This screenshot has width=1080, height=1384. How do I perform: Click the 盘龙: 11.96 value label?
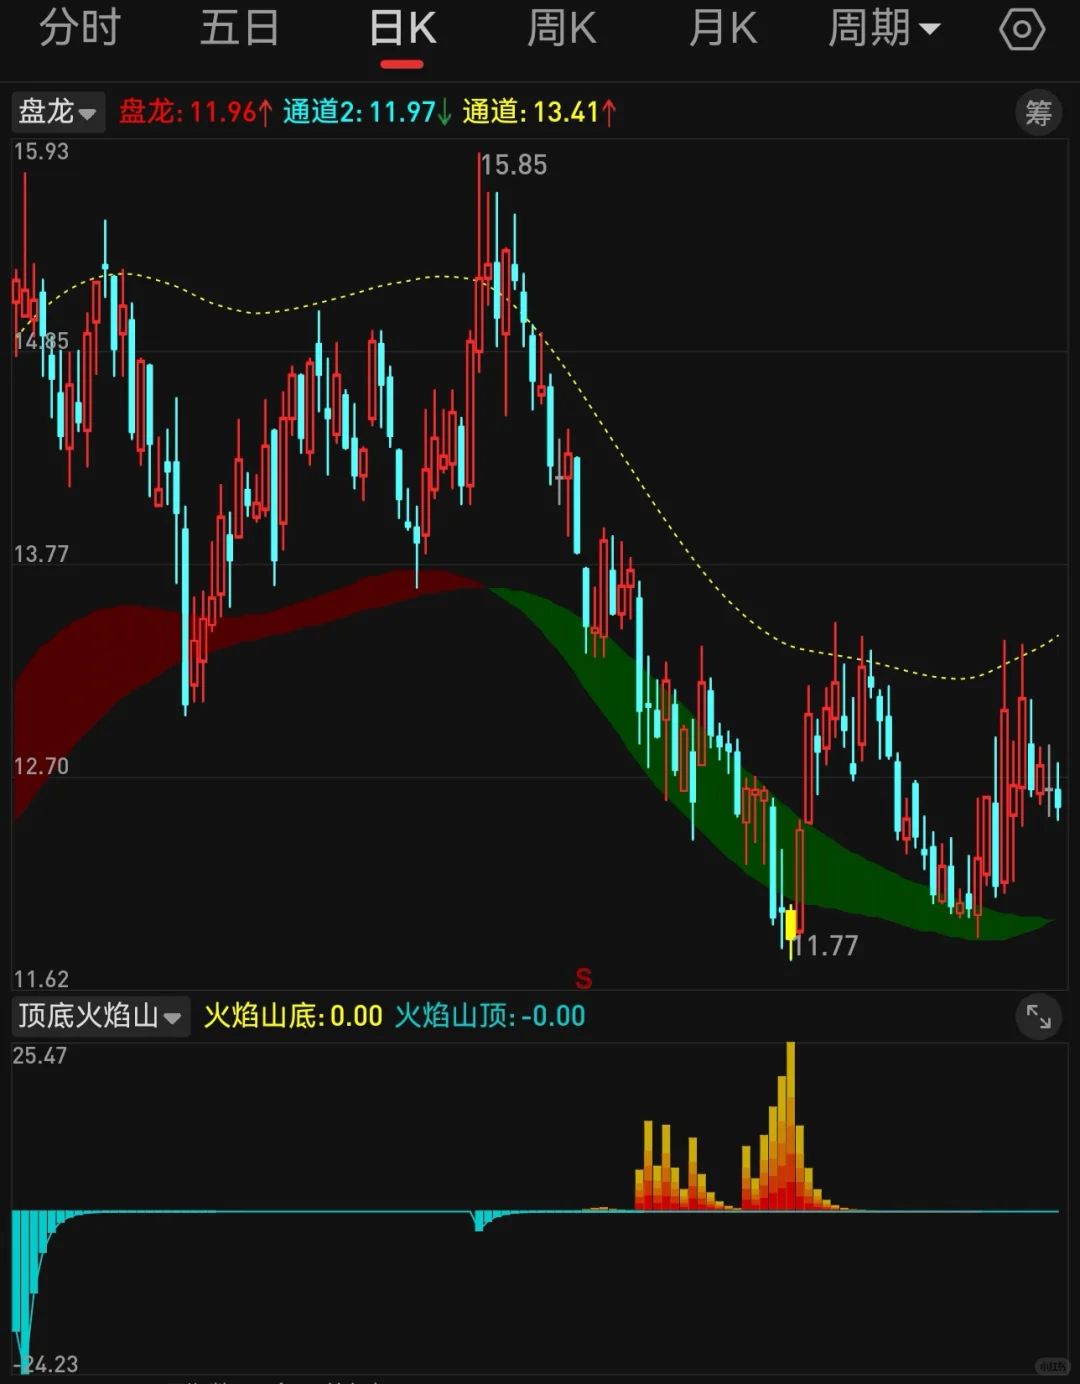point(195,111)
